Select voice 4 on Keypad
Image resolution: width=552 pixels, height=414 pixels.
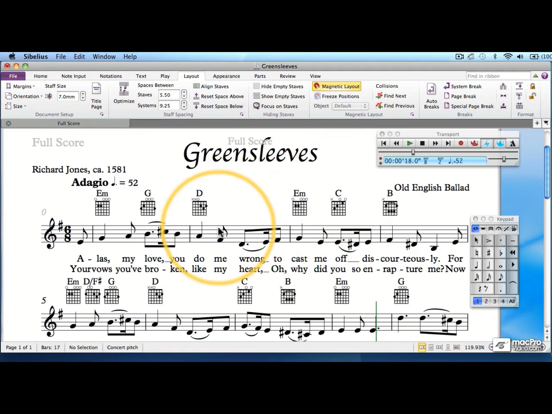pyautogui.click(x=503, y=301)
